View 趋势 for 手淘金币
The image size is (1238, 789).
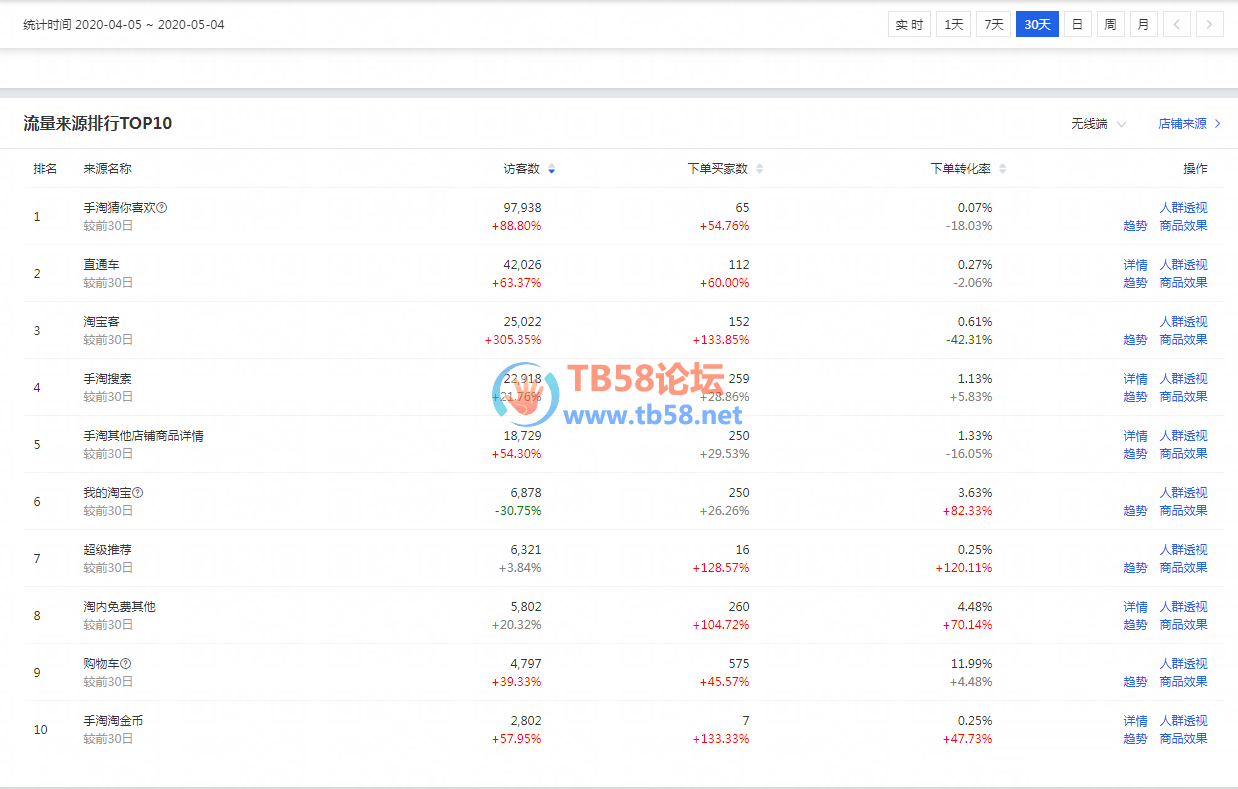(1135, 739)
